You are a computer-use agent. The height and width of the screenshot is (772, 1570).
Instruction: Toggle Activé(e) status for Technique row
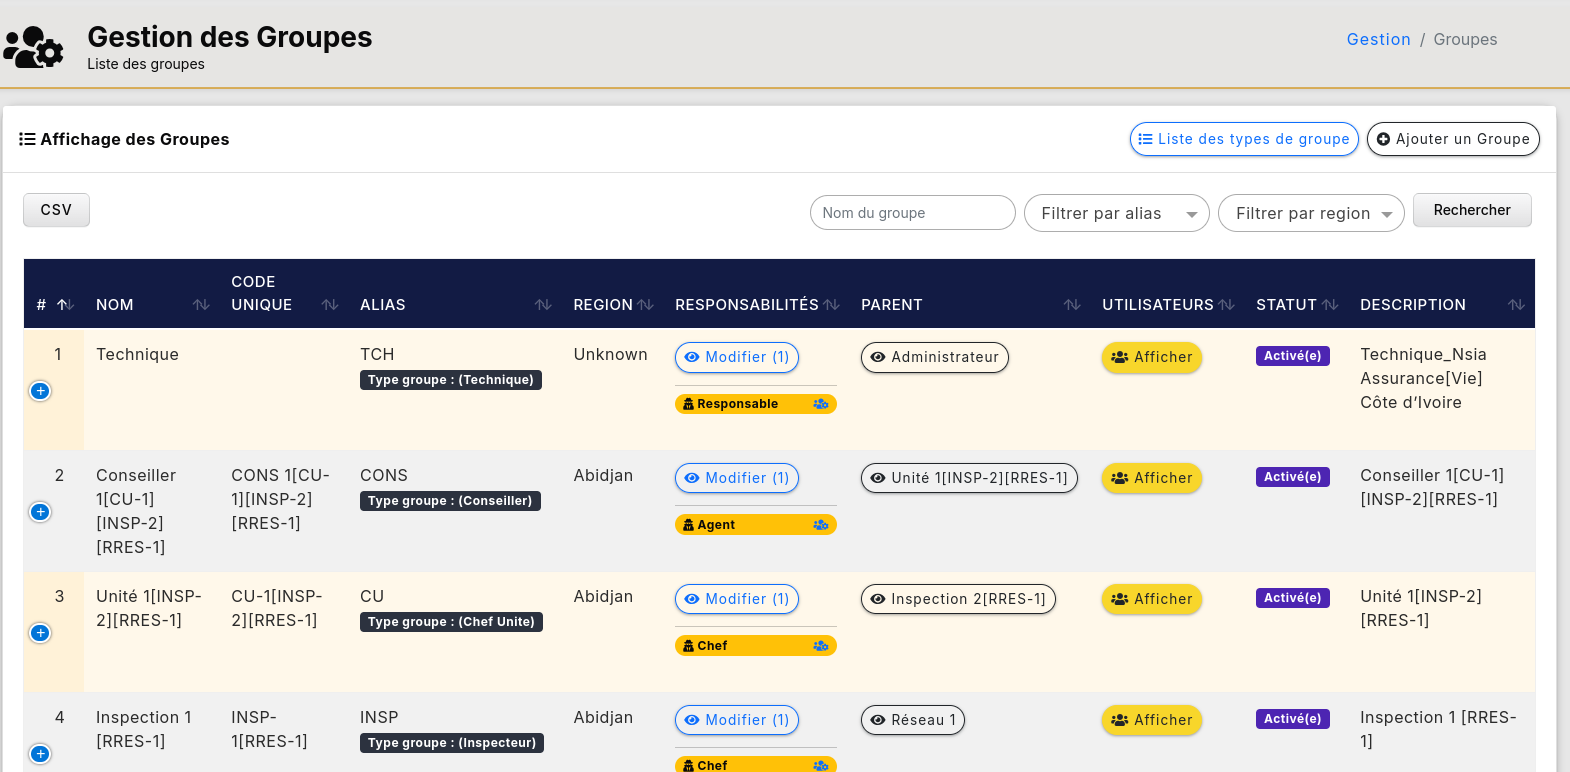coord(1292,356)
